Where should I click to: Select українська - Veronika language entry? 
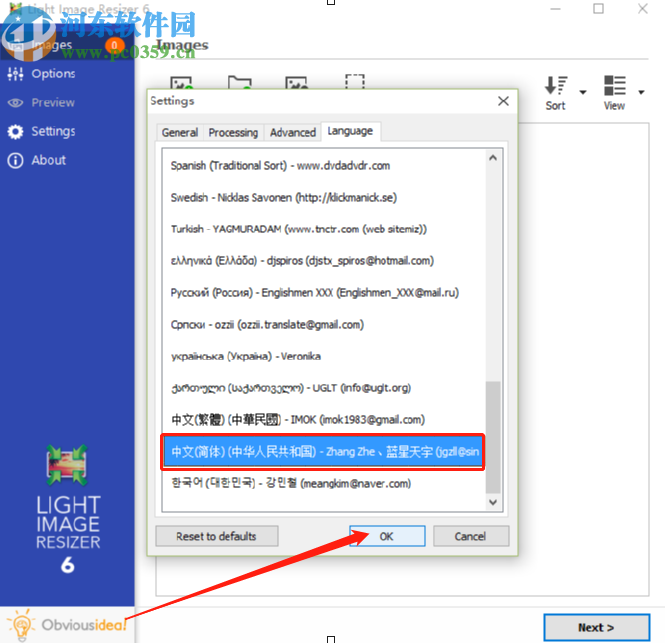324,356
